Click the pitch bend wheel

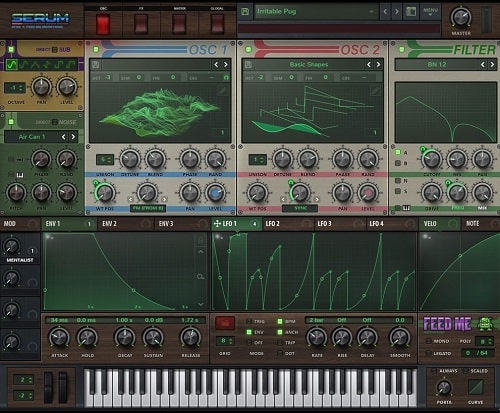(x=49, y=388)
